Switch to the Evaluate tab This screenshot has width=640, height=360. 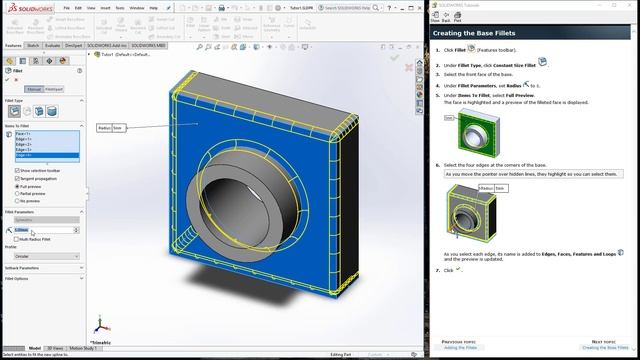(52, 46)
